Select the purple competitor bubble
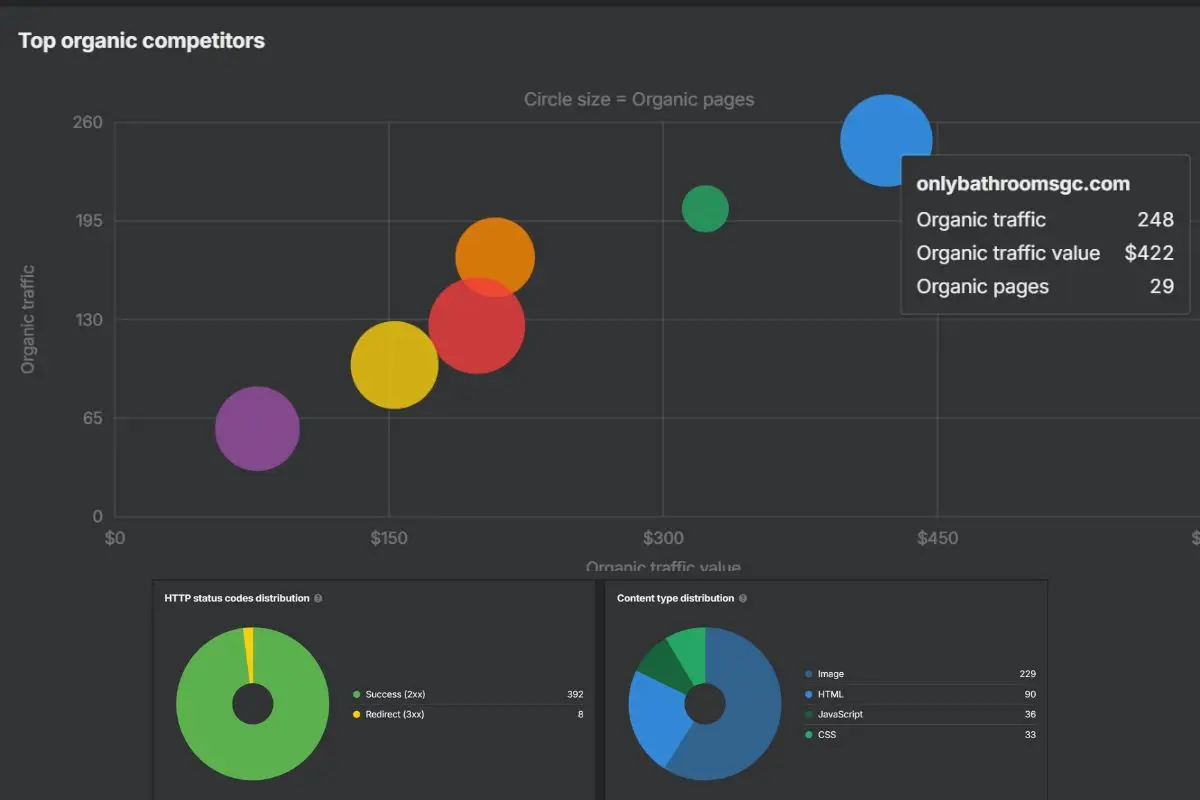1200x800 pixels. pos(257,429)
